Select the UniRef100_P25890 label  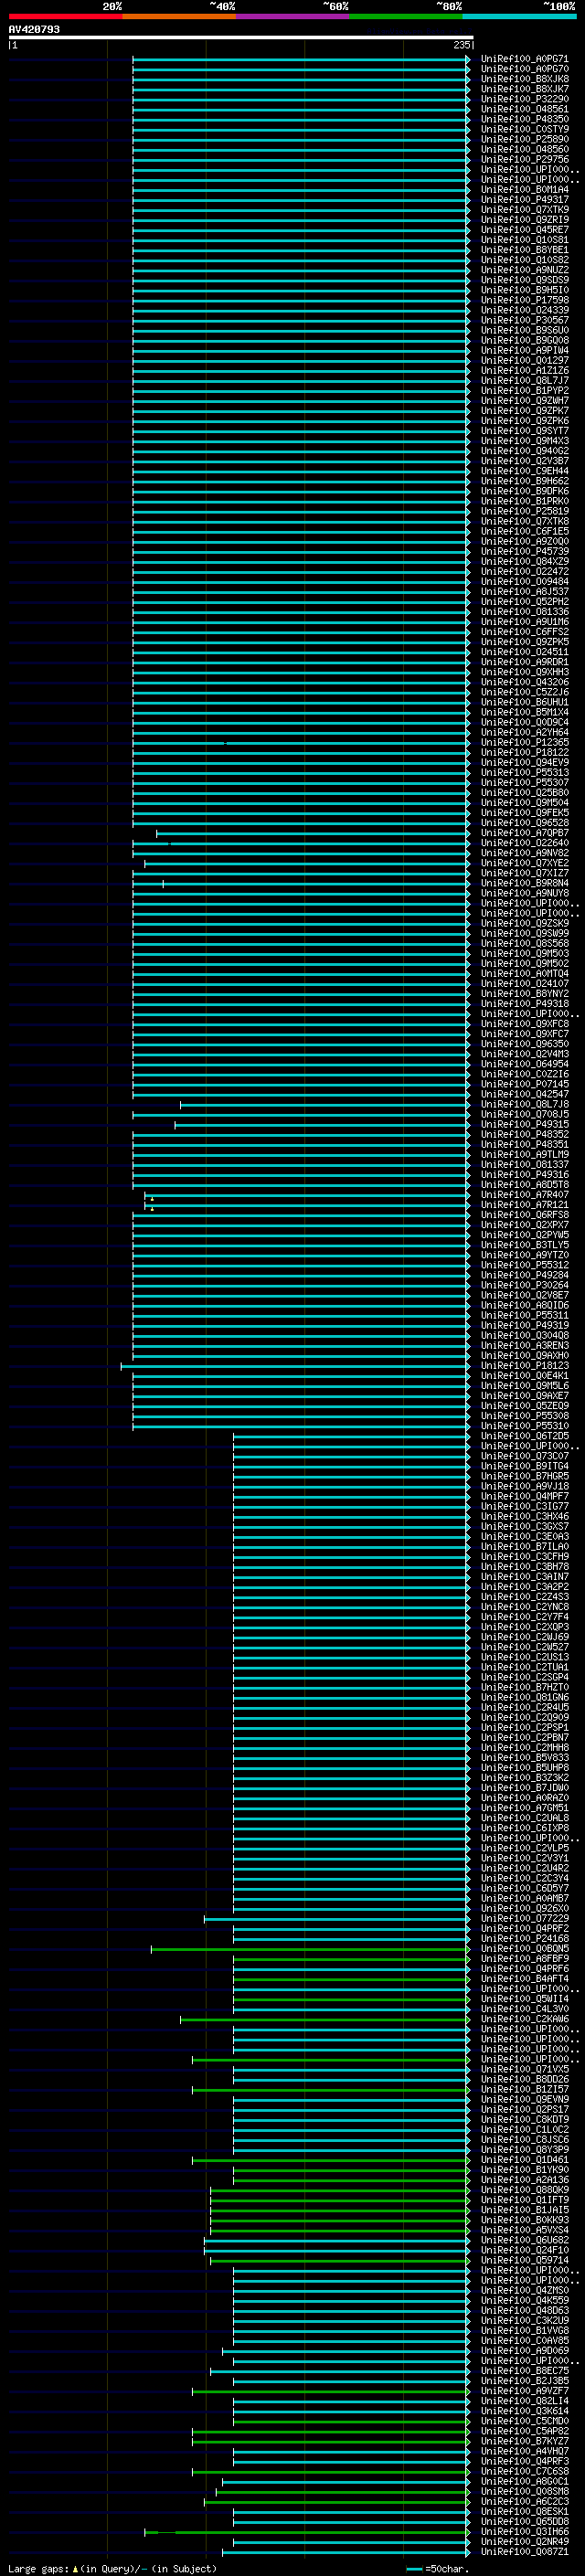(x=524, y=139)
